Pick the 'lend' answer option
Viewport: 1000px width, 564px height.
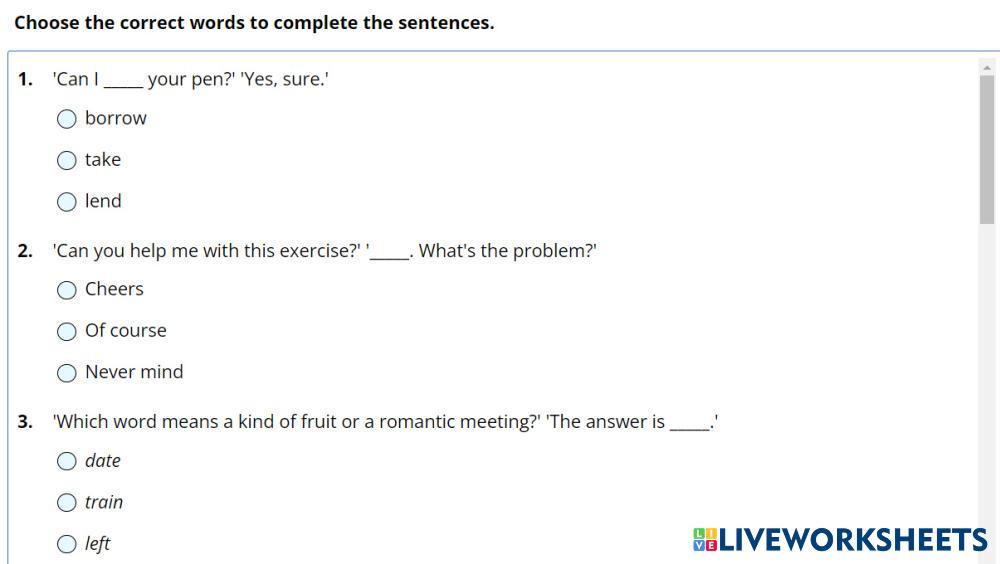(67, 202)
